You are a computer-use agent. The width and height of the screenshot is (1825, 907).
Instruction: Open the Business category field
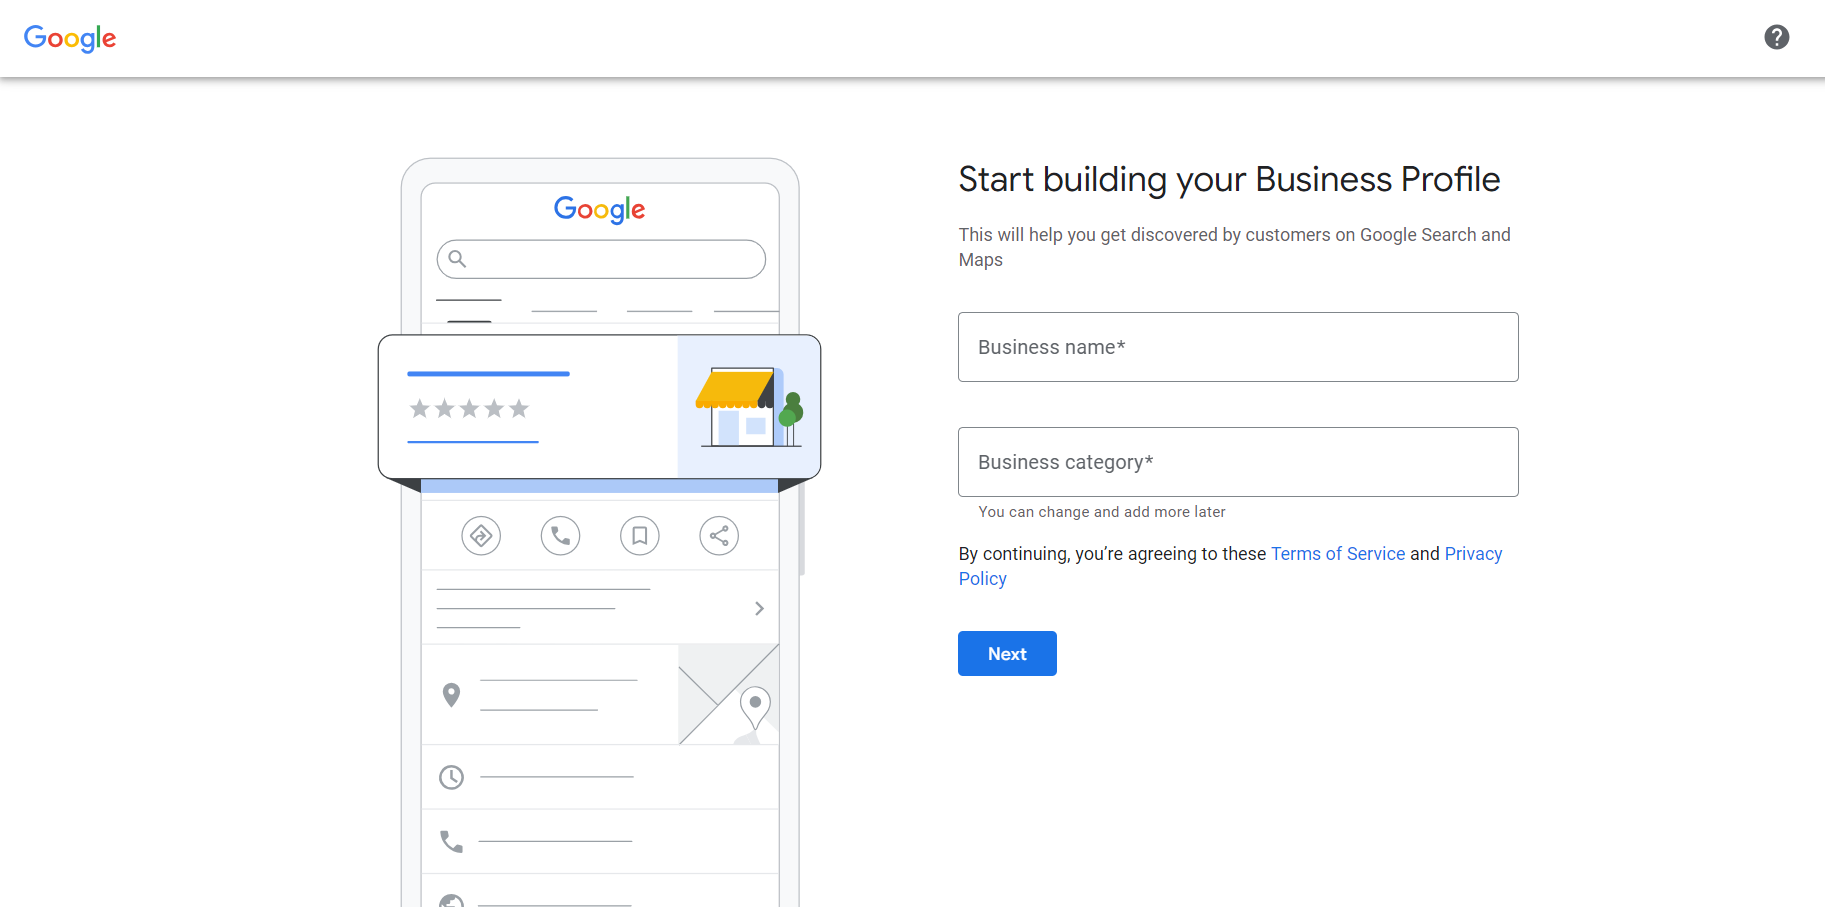click(x=1238, y=462)
